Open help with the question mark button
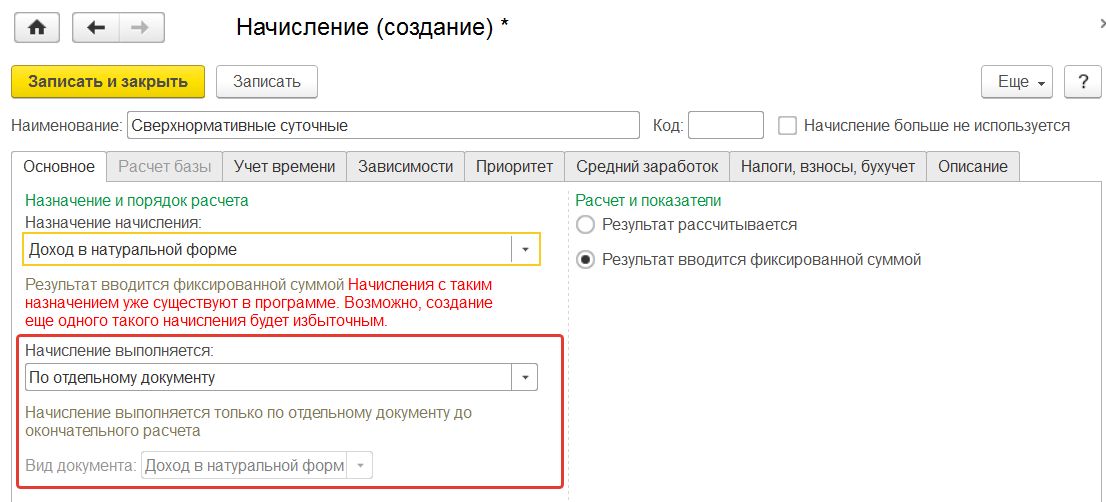The height and width of the screenshot is (502, 1106). click(1082, 82)
